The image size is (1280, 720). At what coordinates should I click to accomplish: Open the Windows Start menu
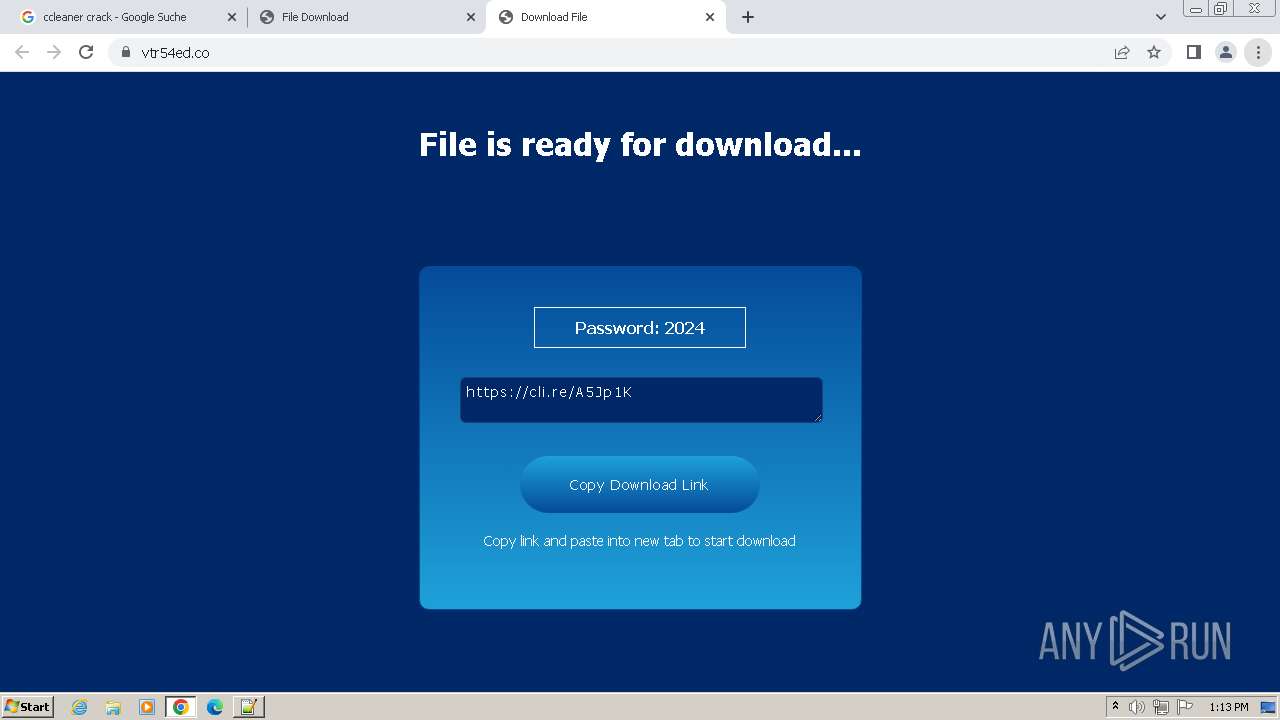[28, 706]
